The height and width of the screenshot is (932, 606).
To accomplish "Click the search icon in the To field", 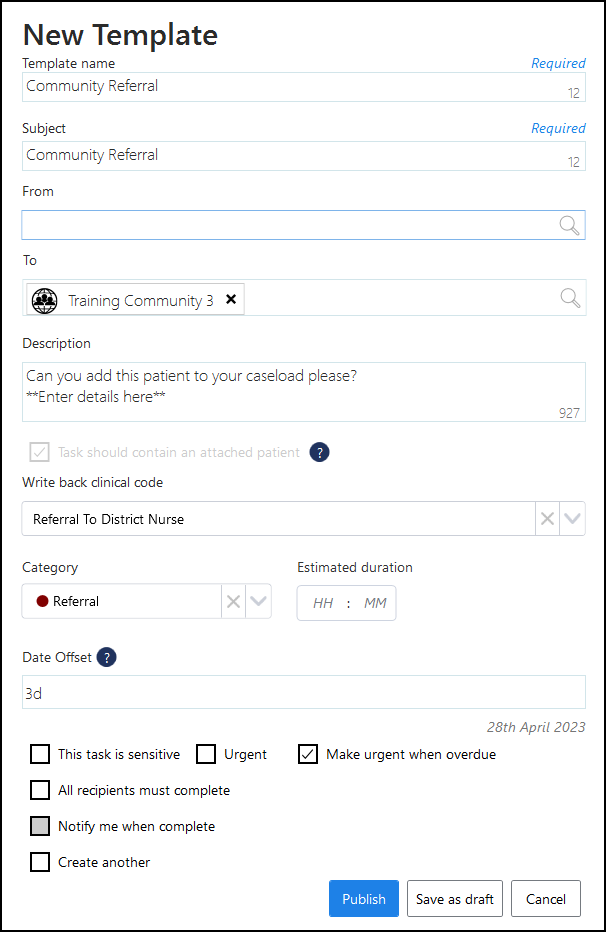I will tap(569, 298).
